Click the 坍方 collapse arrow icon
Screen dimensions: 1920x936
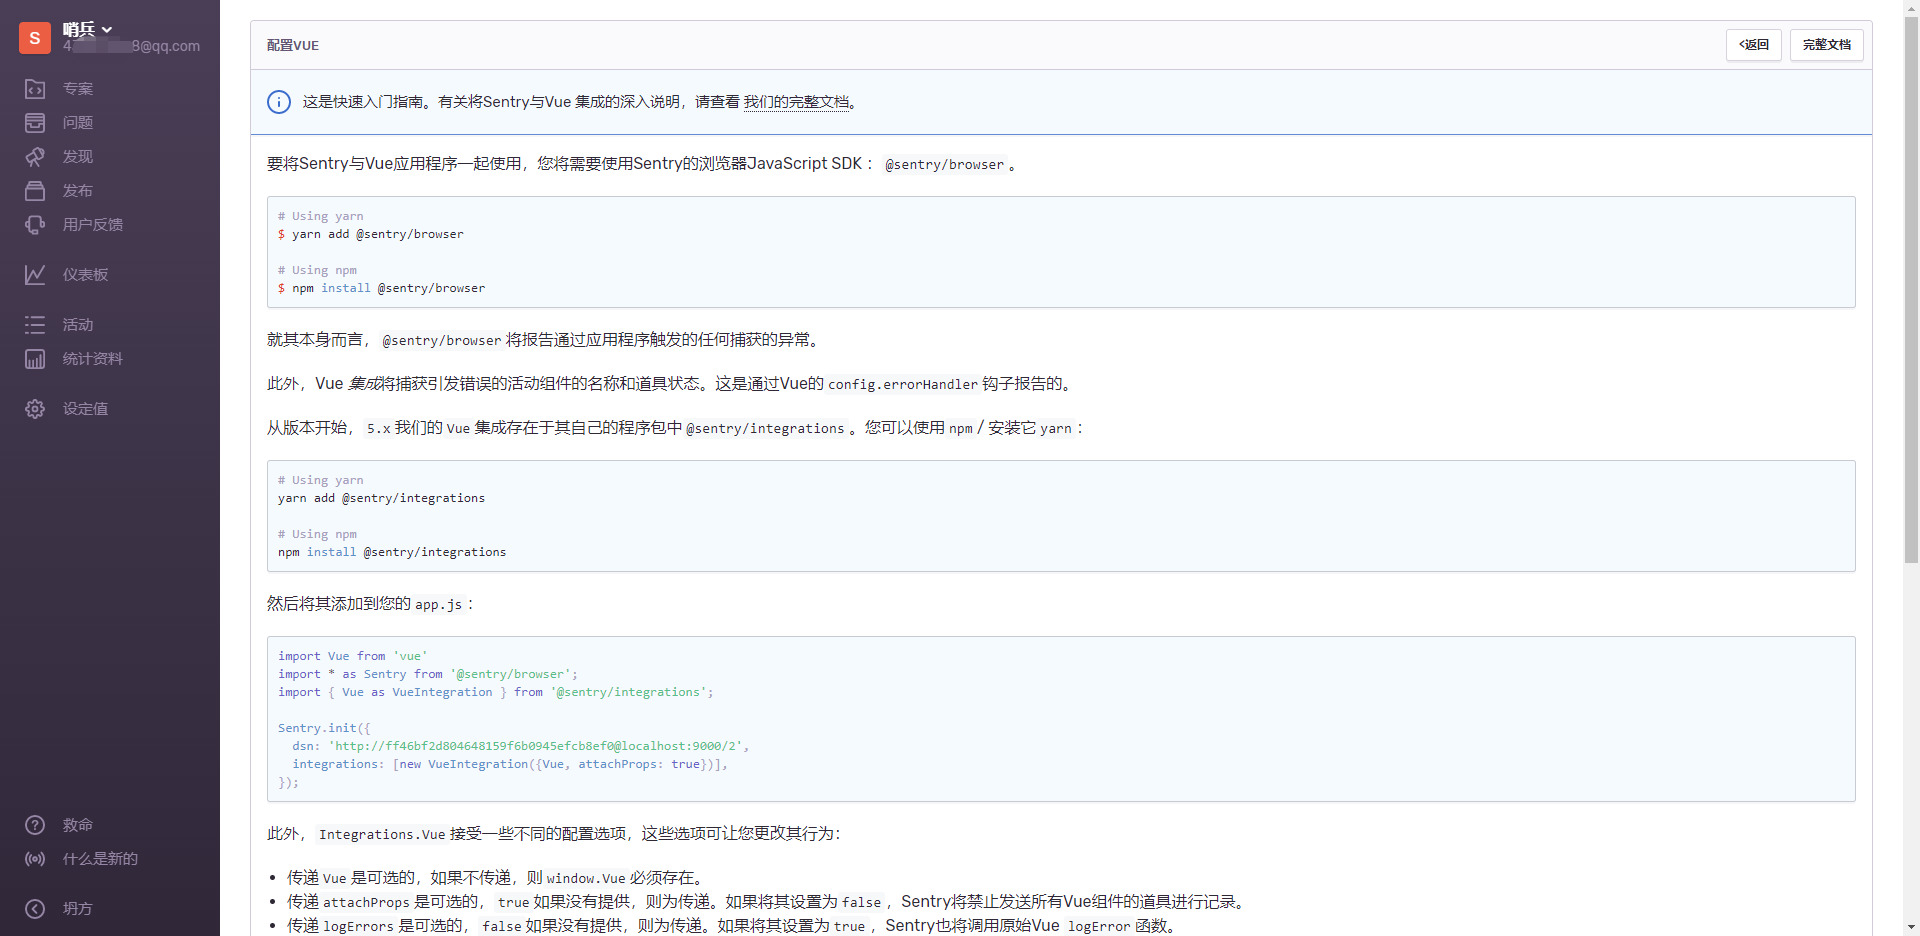pos(35,909)
